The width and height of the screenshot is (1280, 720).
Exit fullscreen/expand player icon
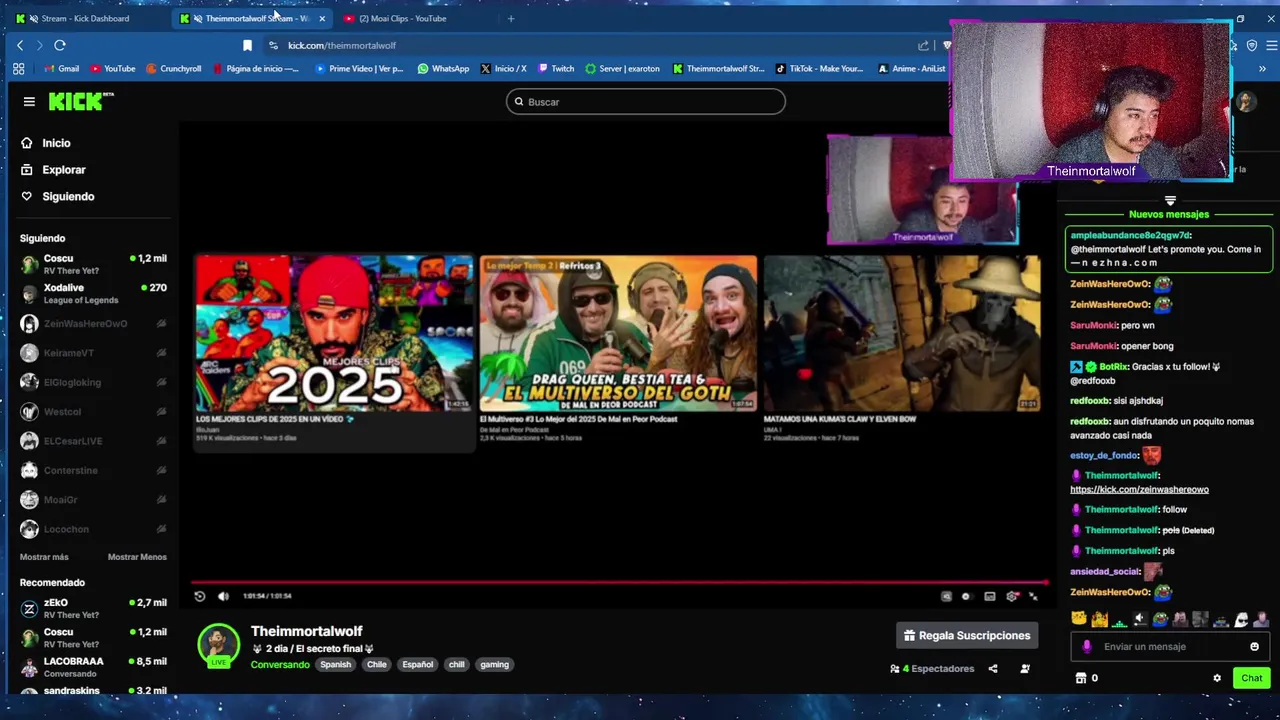(1034, 596)
